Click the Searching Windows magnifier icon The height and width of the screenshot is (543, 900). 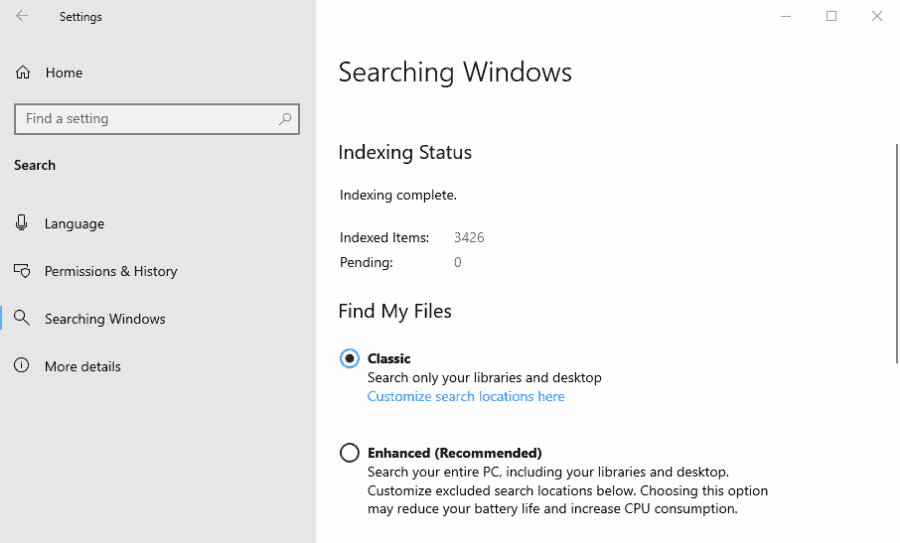[x=22, y=318]
